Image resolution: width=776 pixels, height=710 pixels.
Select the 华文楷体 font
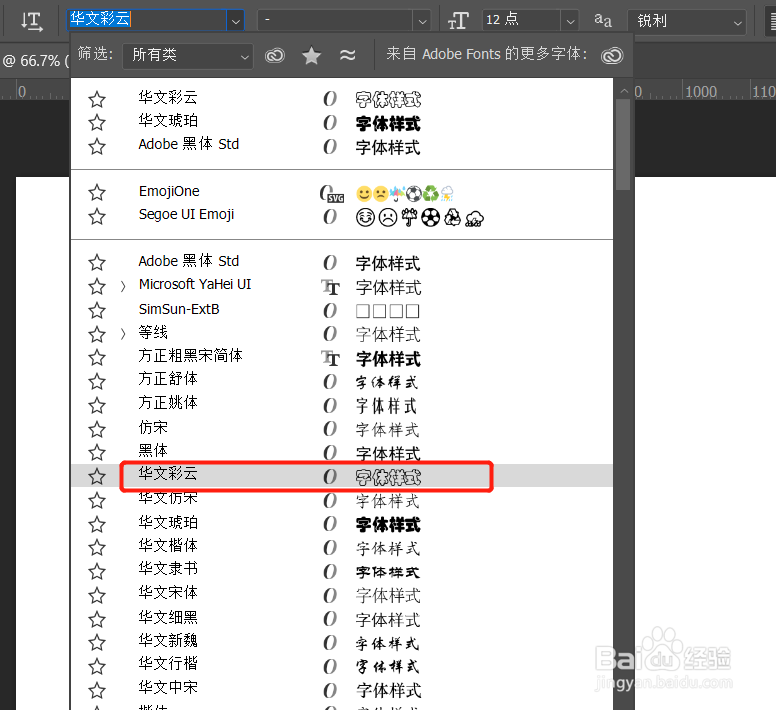[168, 546]
